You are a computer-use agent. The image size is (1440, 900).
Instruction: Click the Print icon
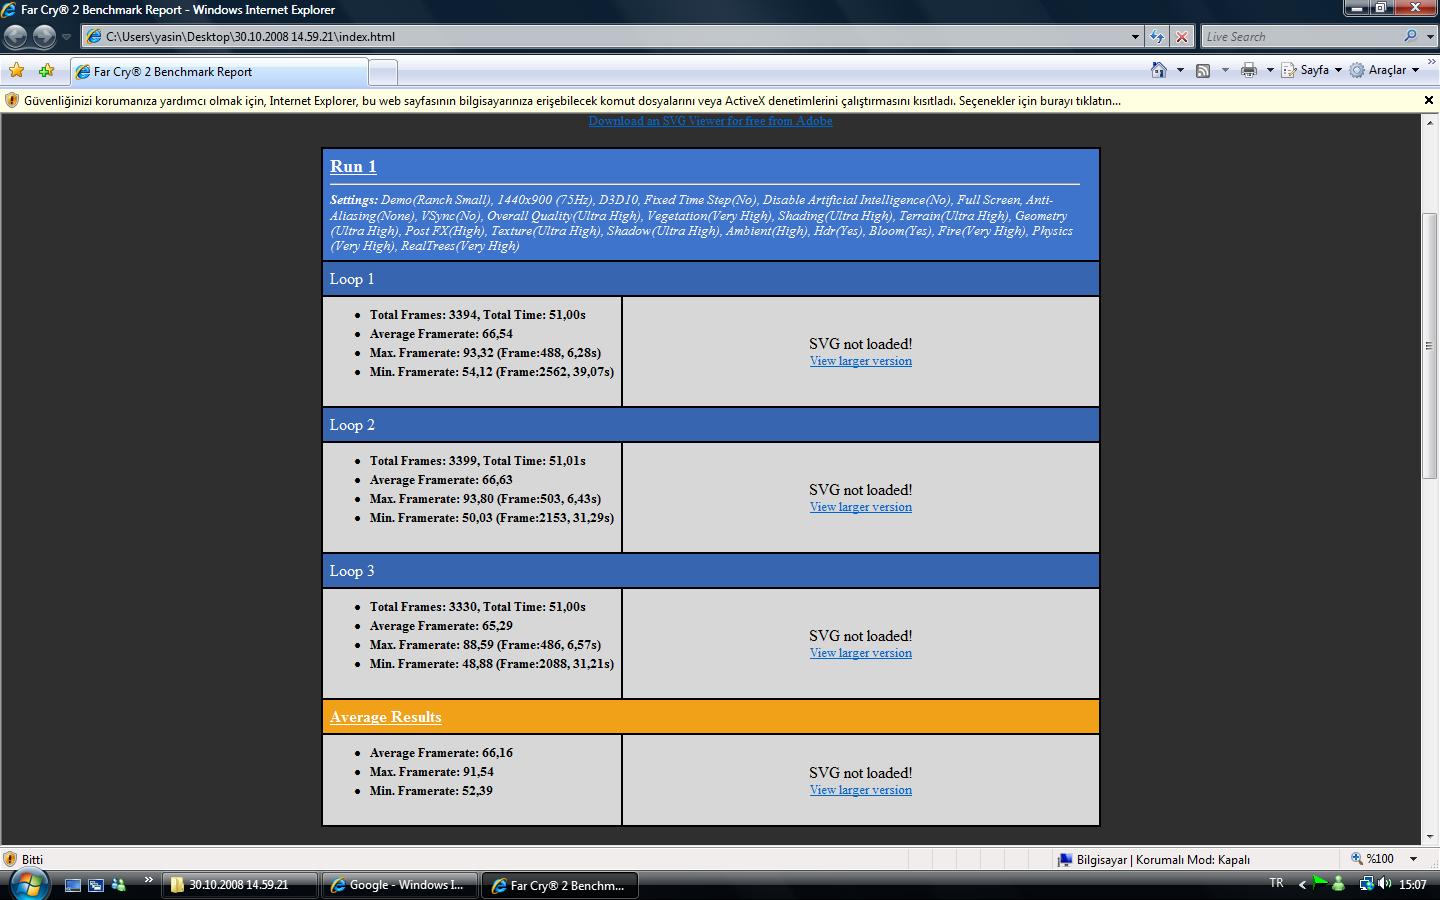tap(1249, 70)
